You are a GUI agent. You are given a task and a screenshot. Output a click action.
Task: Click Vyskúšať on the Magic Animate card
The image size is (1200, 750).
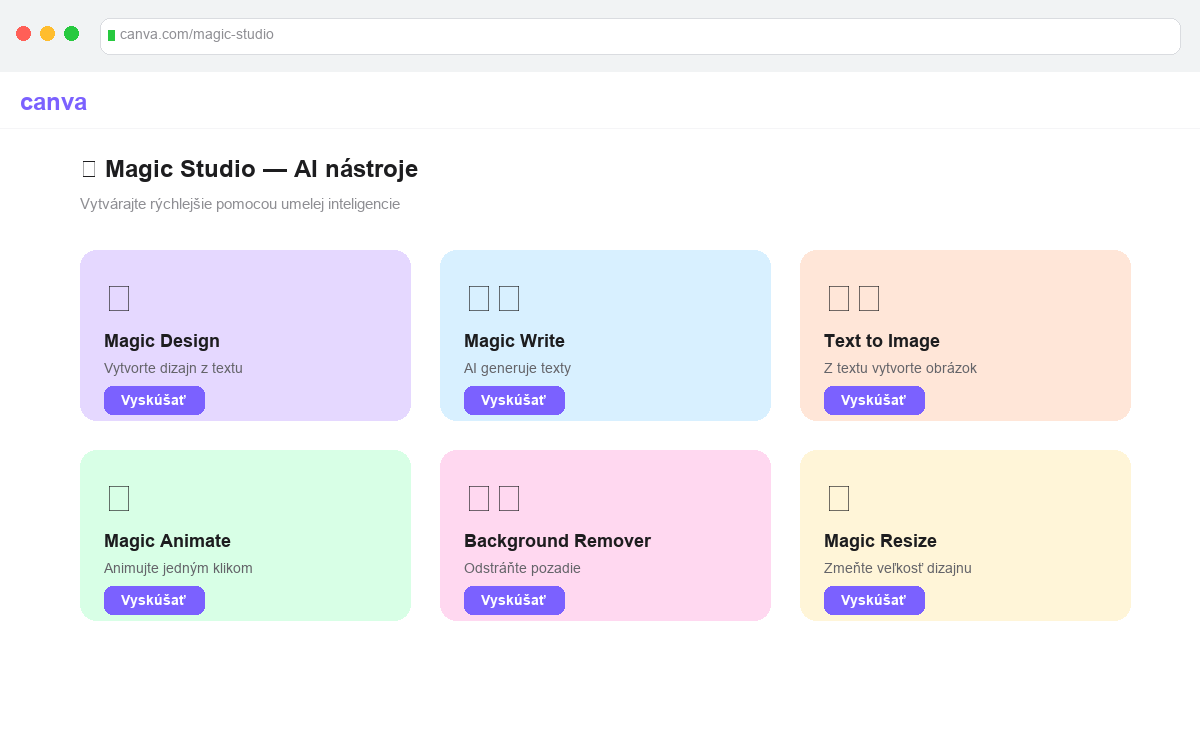pyautogui.click(x=154, y=600)
